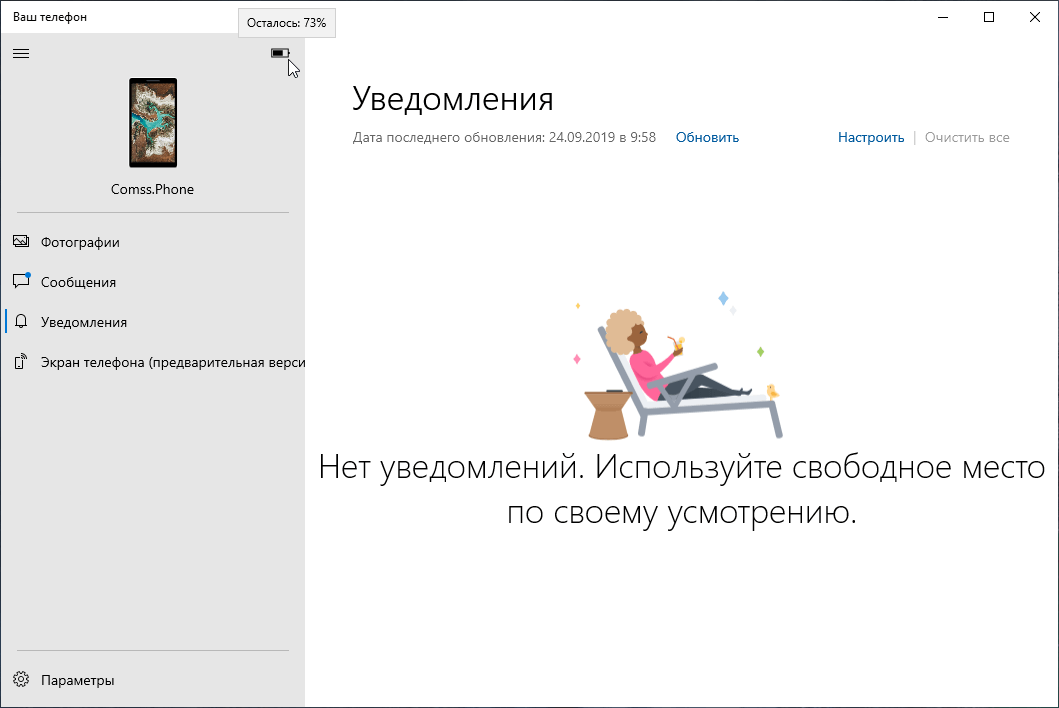Close the Ваш телефон window
The image size is (1059, 708).
(x=1035, y=17)
